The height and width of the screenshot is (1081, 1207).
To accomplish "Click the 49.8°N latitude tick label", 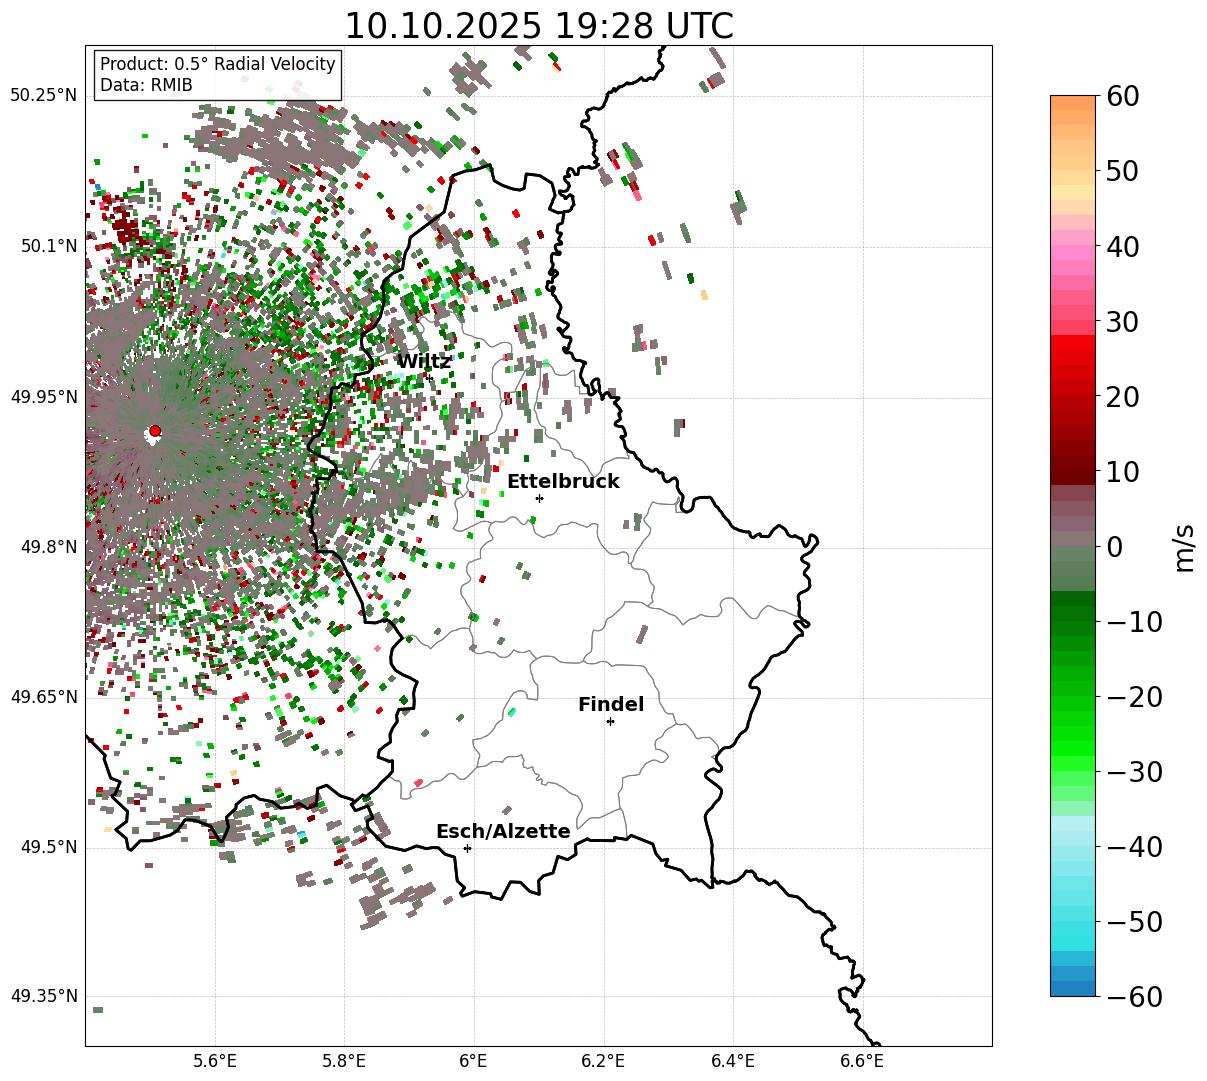I will [48, 547].
